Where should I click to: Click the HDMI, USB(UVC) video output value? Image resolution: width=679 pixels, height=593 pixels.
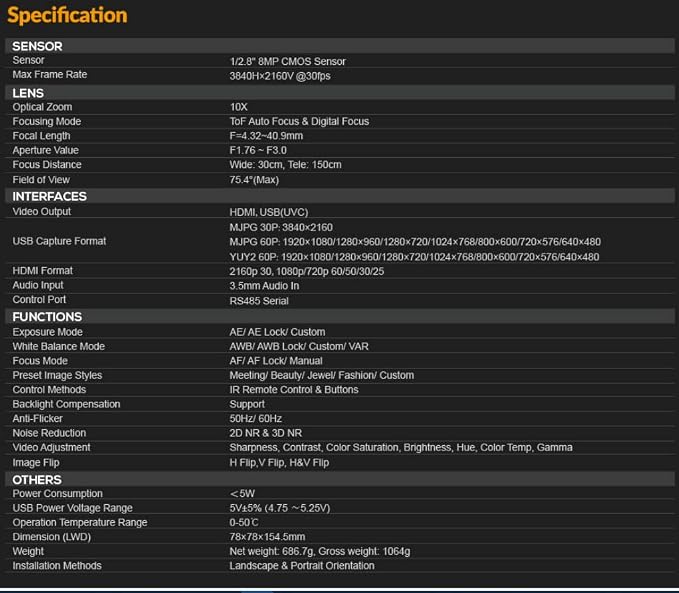[x=269, y=212]
